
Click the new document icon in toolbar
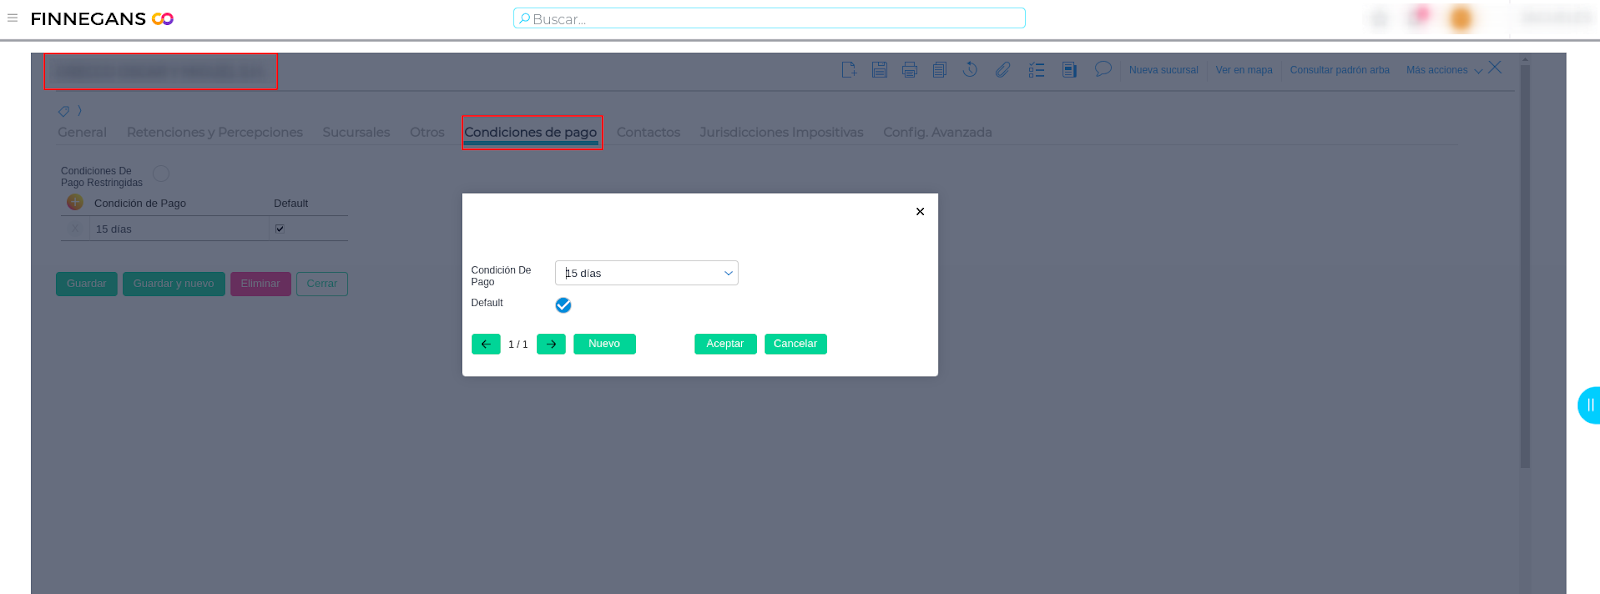pyautogui.click(x=849, y=70)
